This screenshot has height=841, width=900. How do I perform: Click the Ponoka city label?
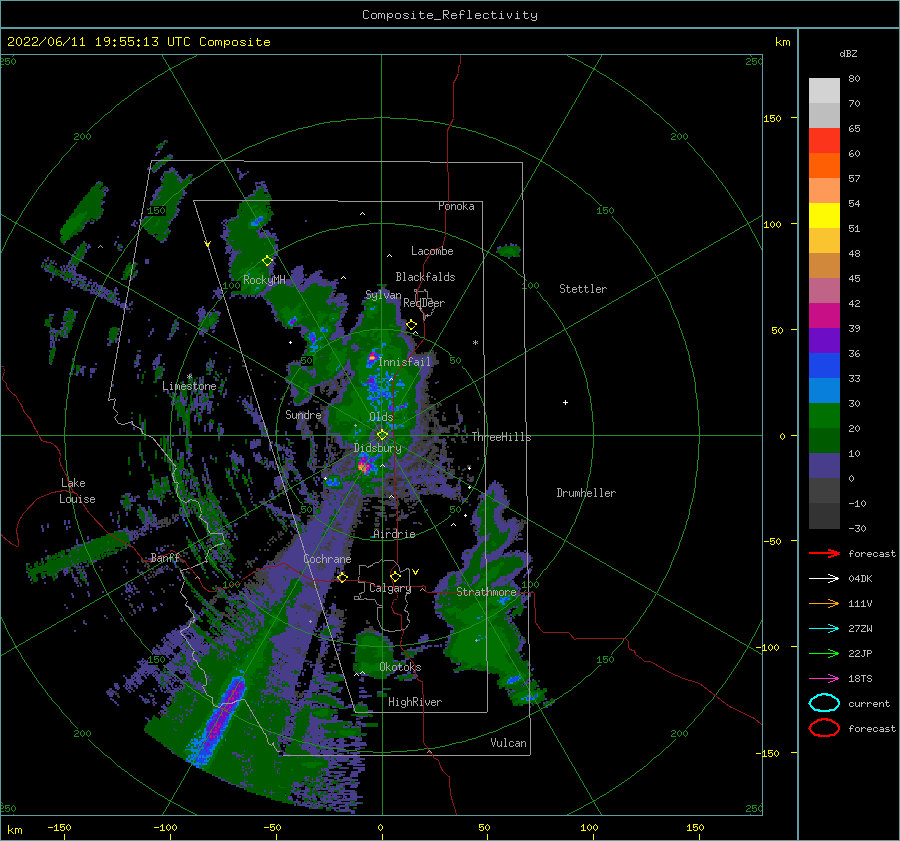456,206
